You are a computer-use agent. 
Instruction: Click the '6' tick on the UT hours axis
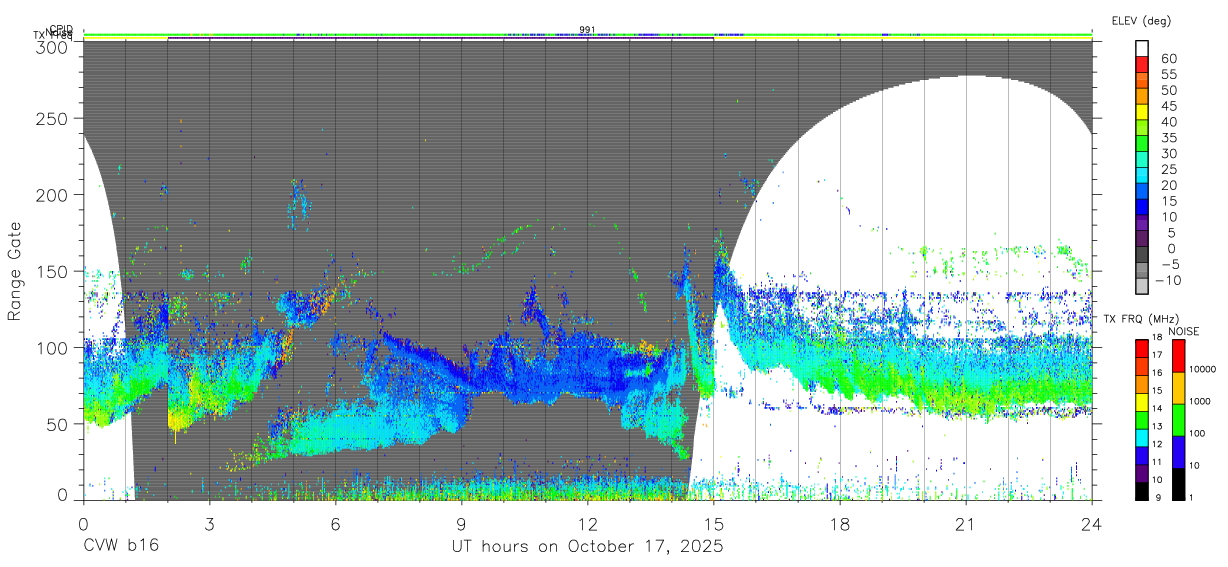tap(335, 523)
